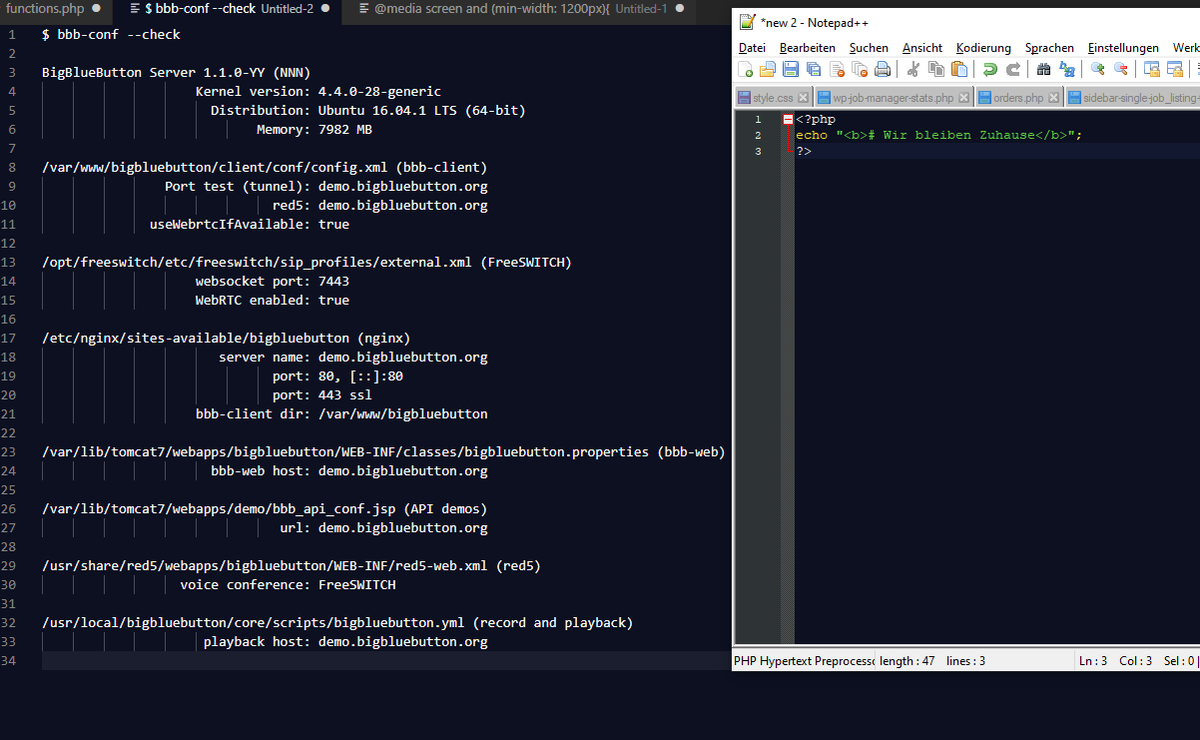Switch to style.css tab in Notepad++
This screenshot has width=1200, height=740.
(773, 98)
